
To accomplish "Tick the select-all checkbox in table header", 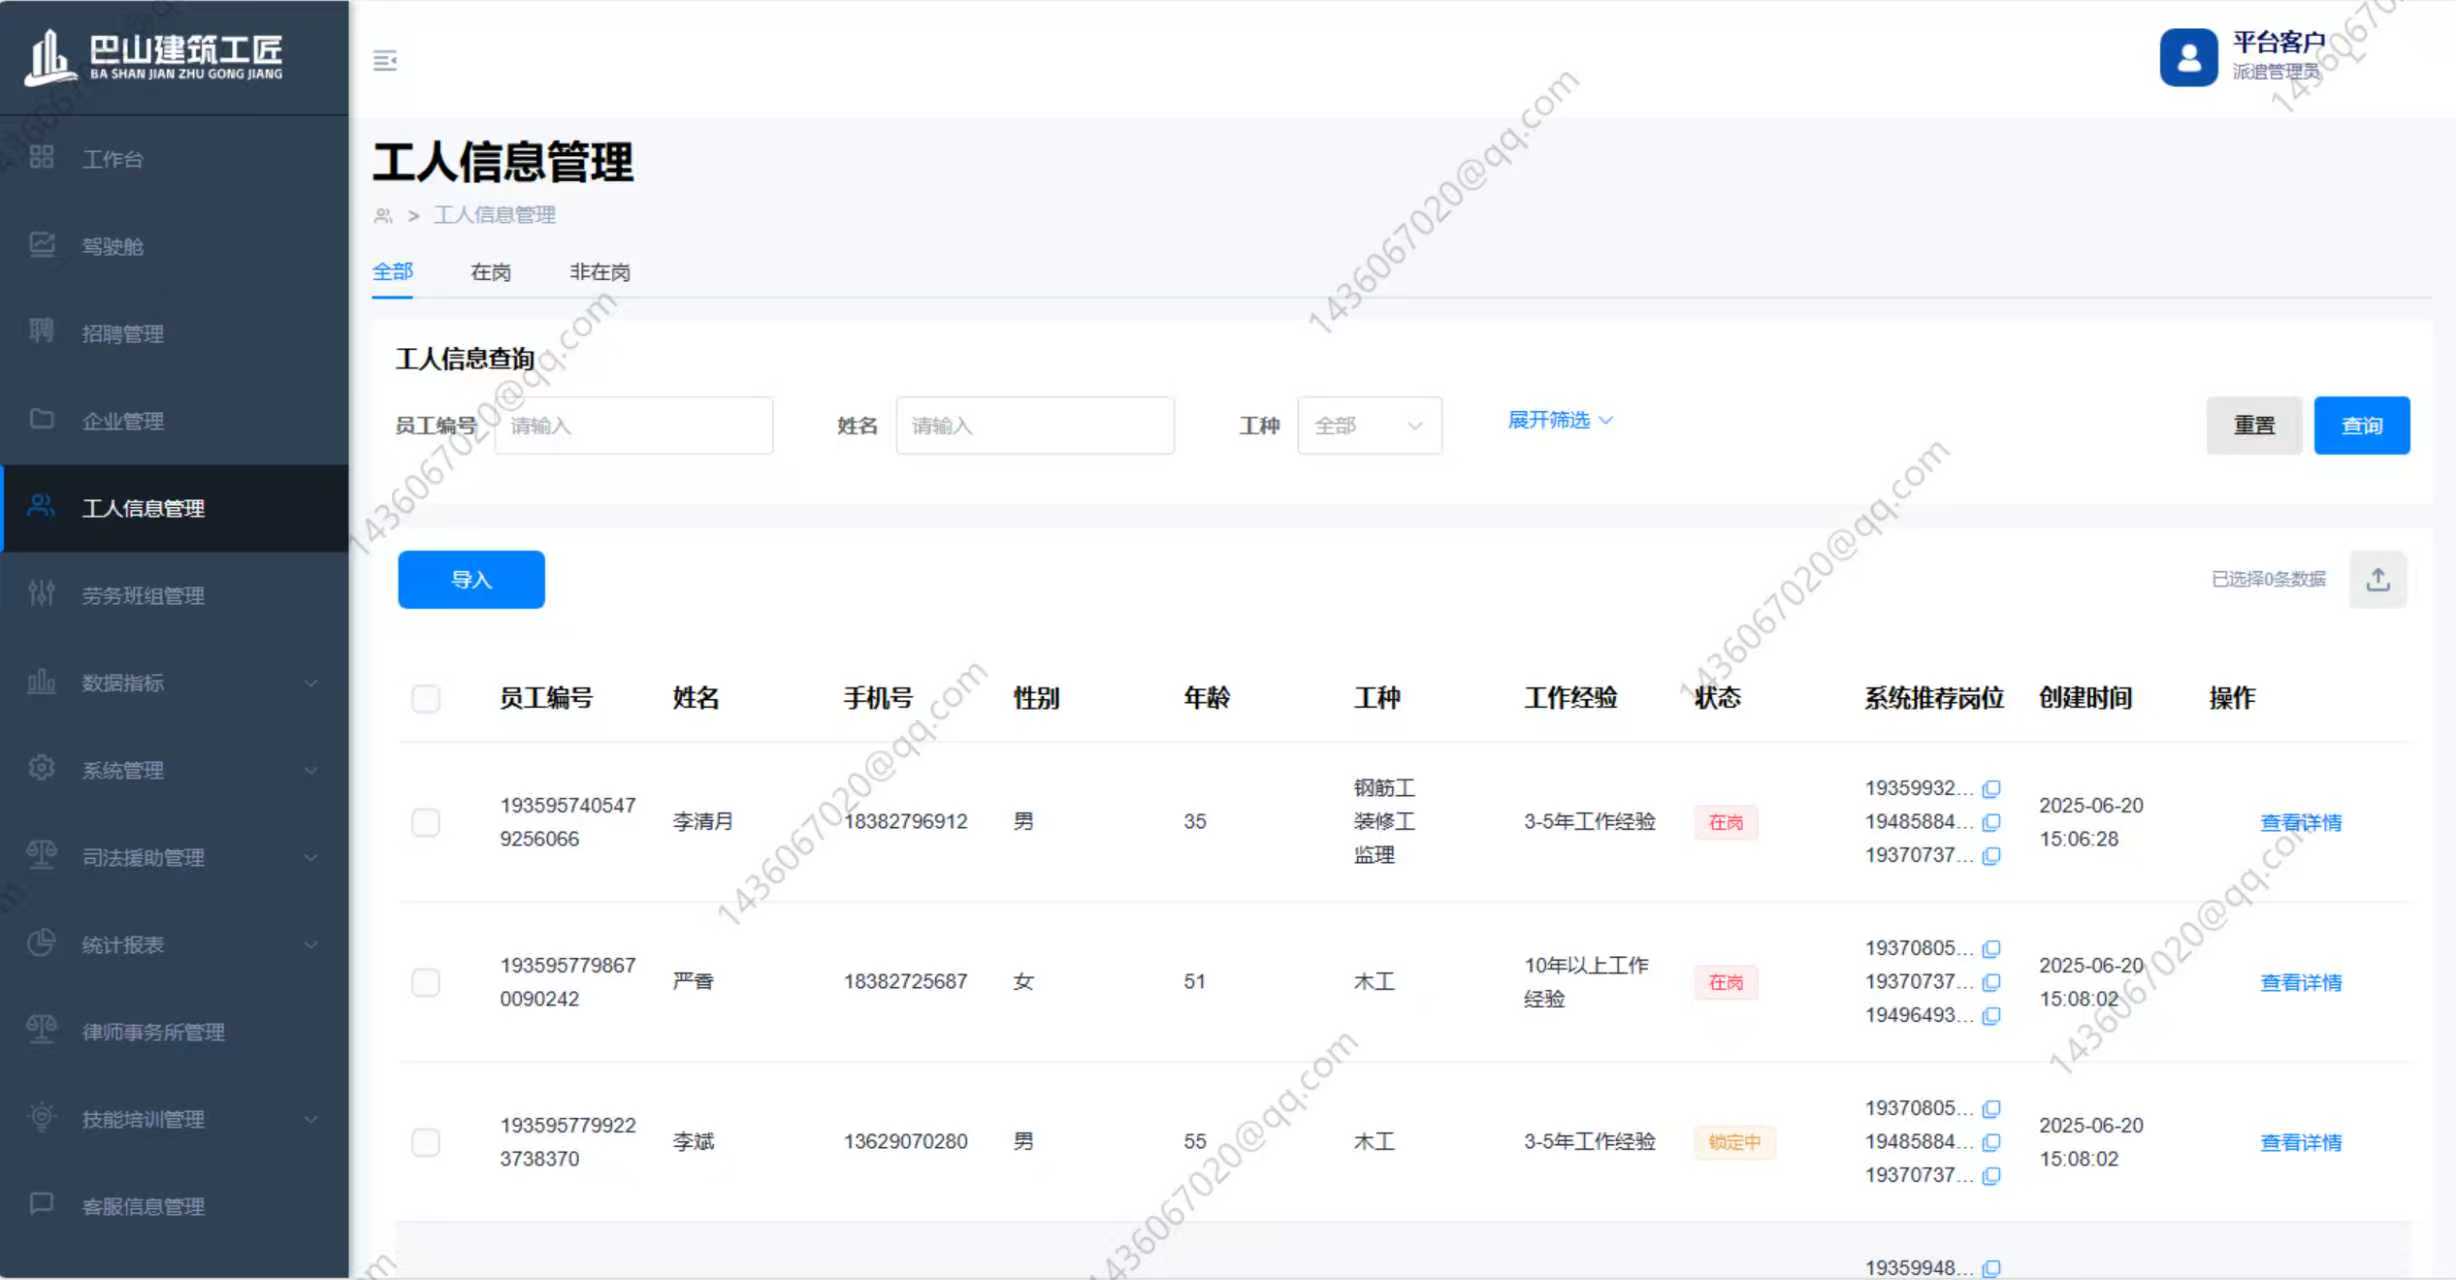I will (426, 698).
